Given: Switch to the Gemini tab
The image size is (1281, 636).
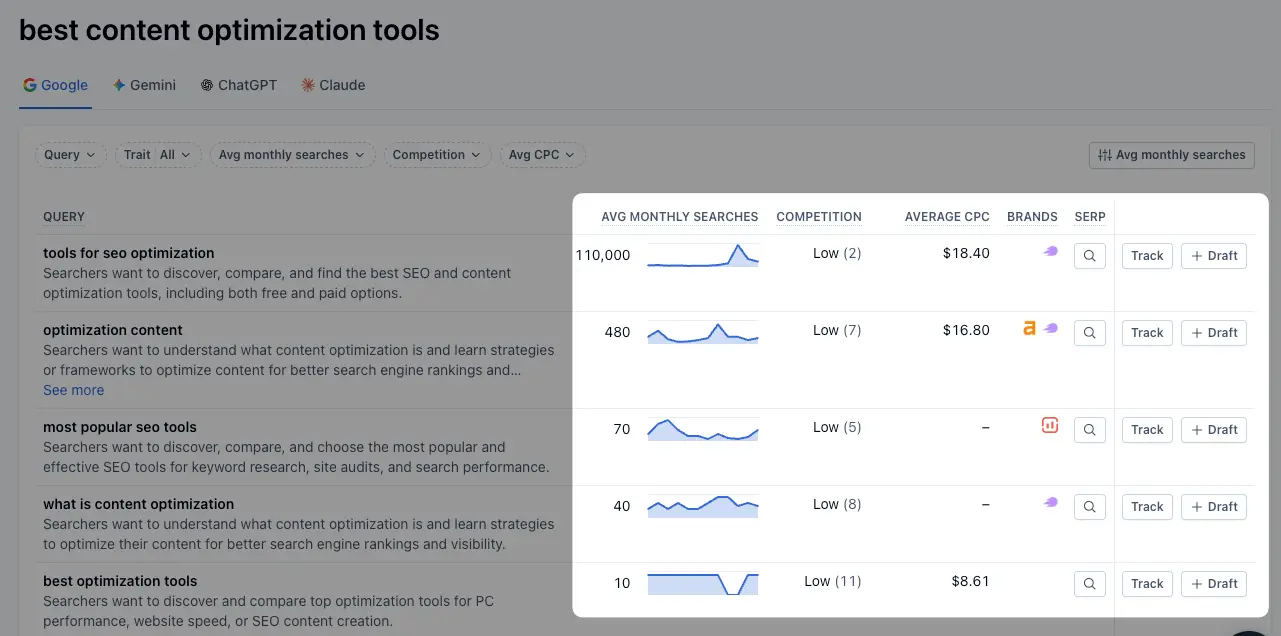Looking at the screenshot, I should click(145, 85).
